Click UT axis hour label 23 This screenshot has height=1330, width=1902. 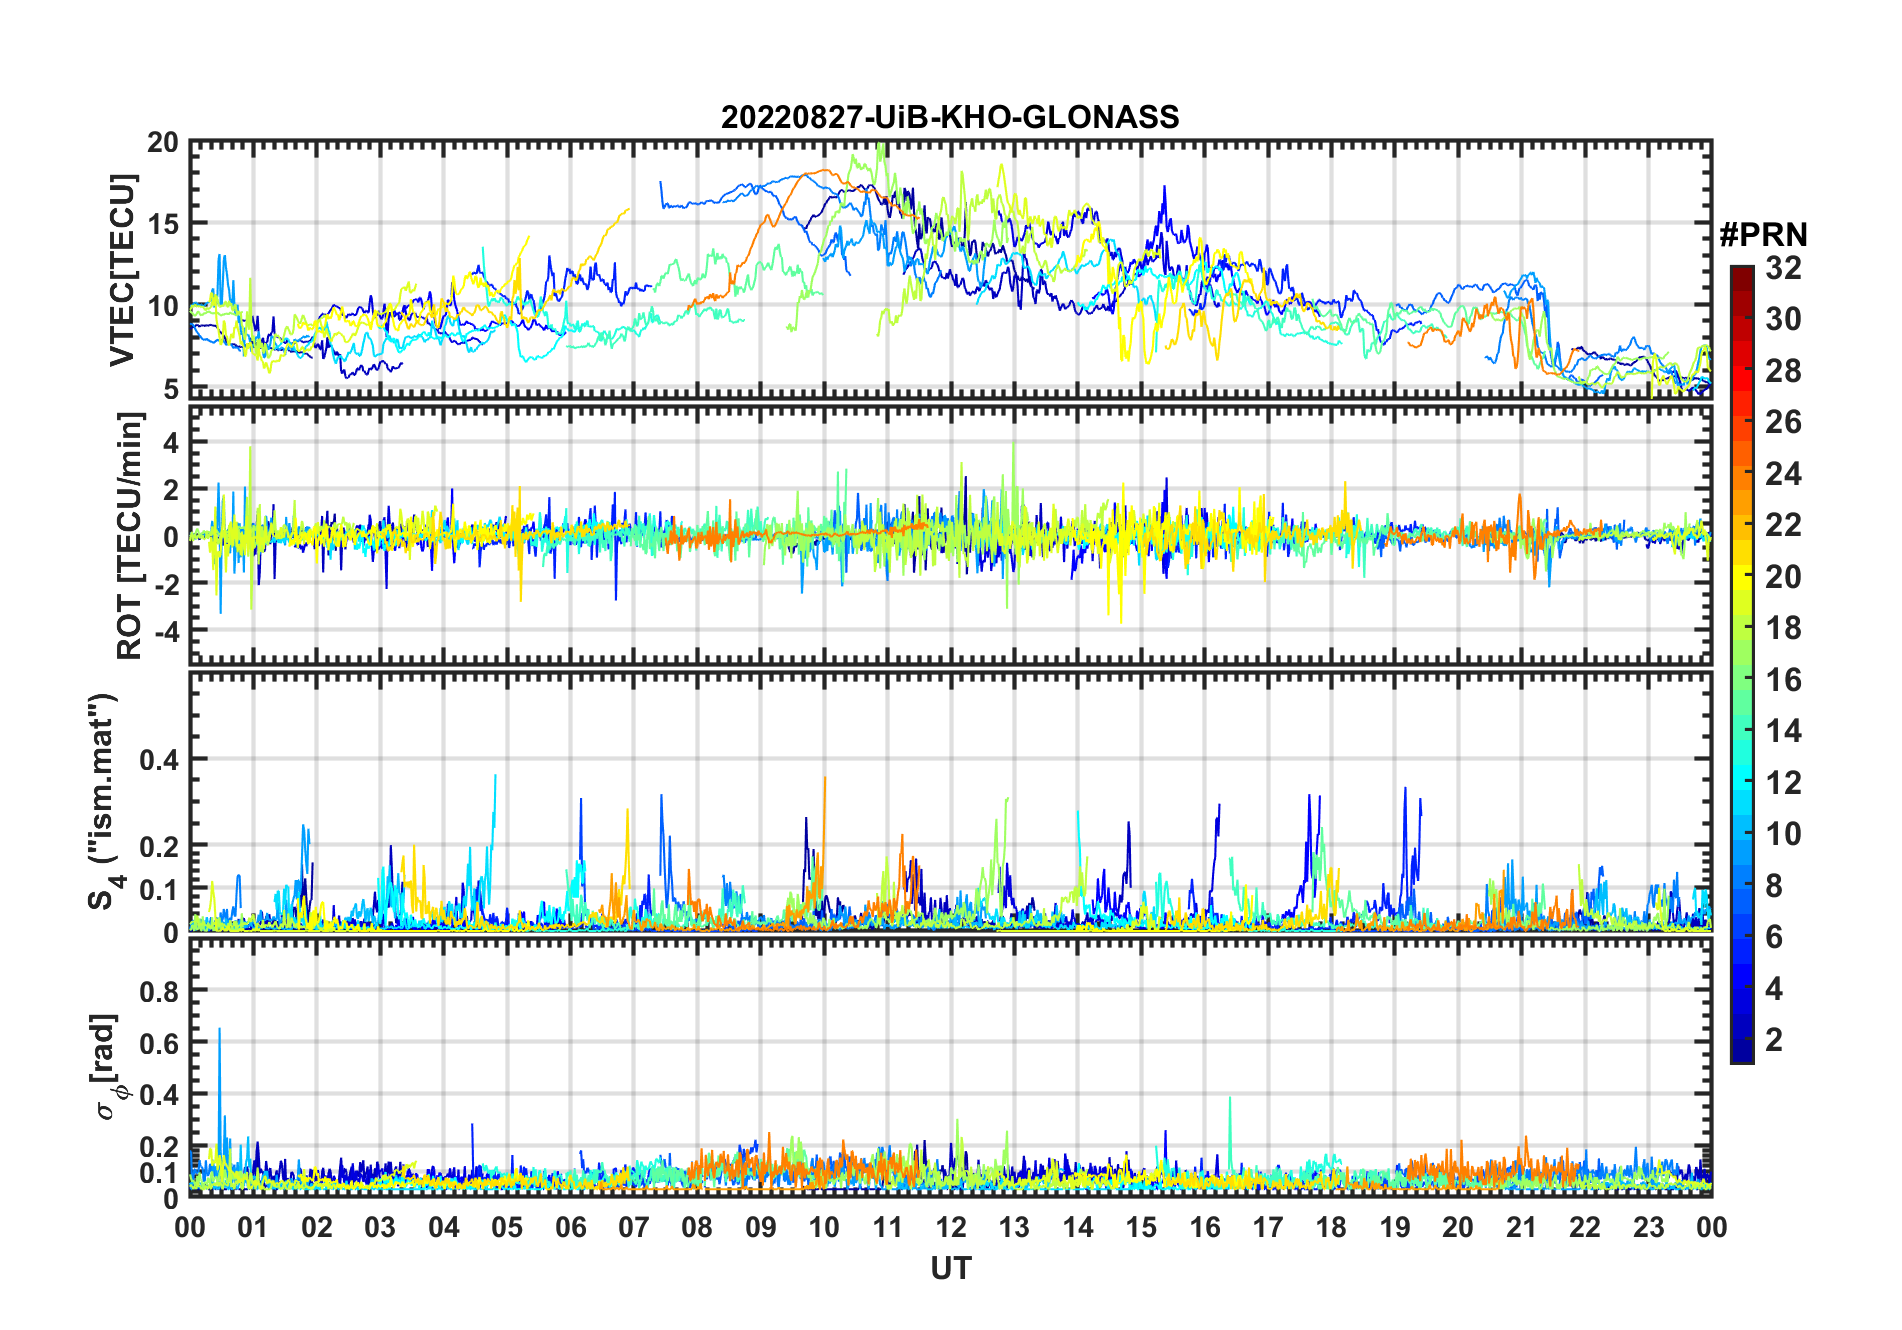[x=1649, y=1227]
